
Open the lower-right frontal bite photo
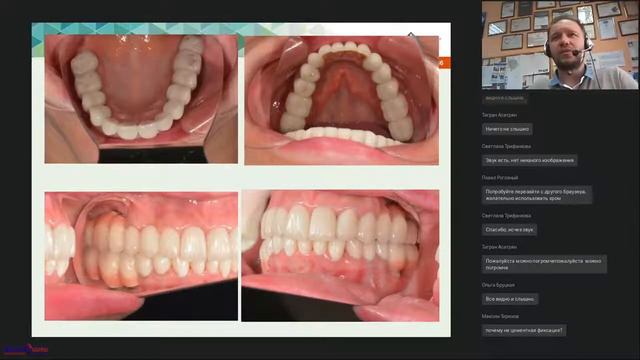[x=340, y=256]
